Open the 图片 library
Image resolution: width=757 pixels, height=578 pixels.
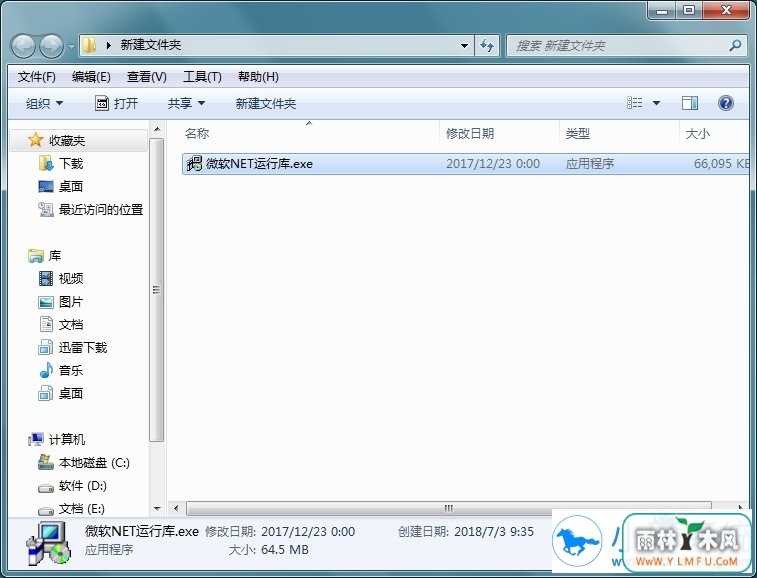click(x=71, y=302)
